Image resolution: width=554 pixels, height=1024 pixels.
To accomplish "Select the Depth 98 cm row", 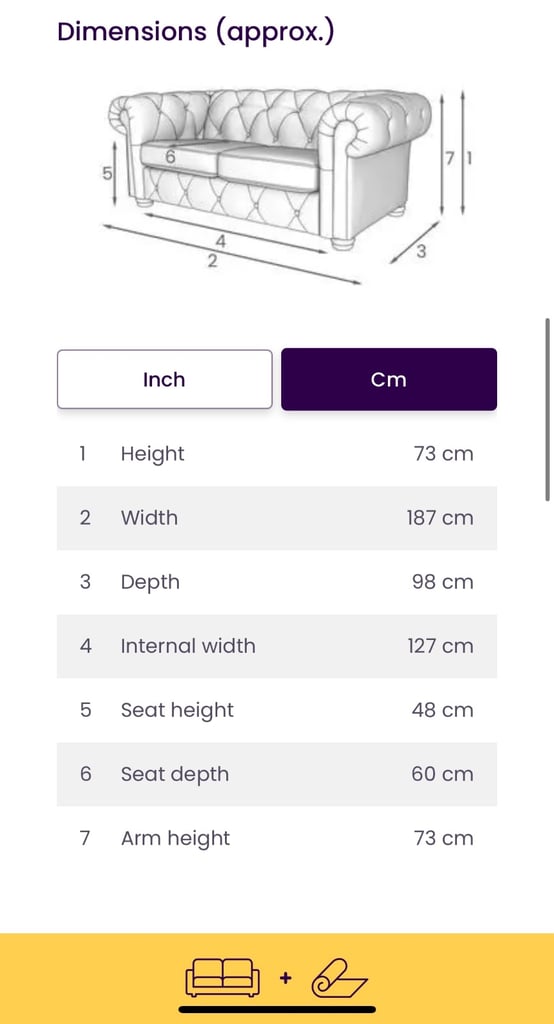I will click(x=277, y=582).
